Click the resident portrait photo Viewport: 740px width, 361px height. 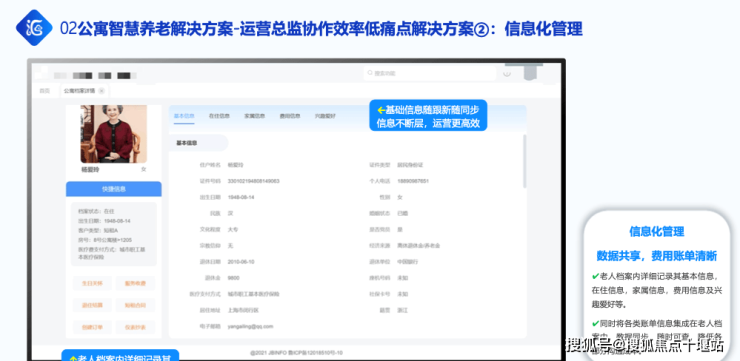[x=114, y=134]
